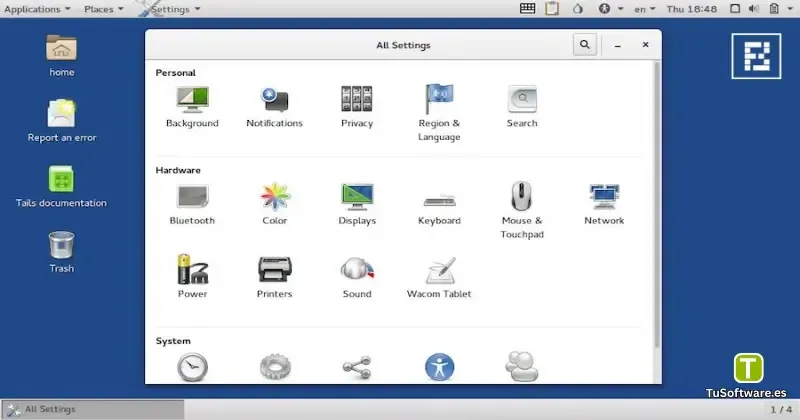Open the gear Details icon under System

click(275, 367)
